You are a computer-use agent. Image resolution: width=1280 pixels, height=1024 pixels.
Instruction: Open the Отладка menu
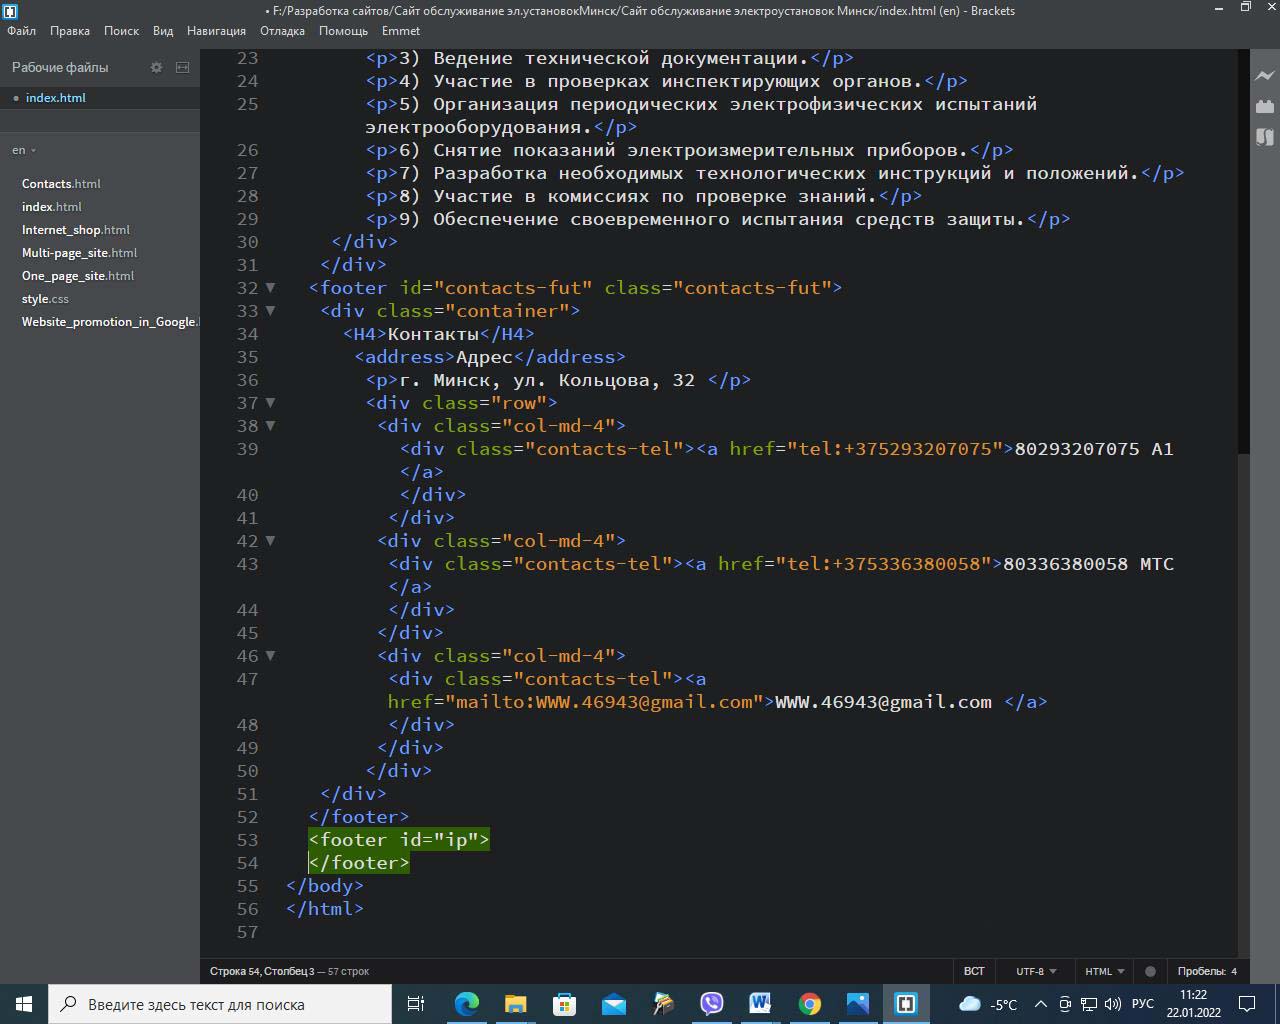[x=282, y=31]
